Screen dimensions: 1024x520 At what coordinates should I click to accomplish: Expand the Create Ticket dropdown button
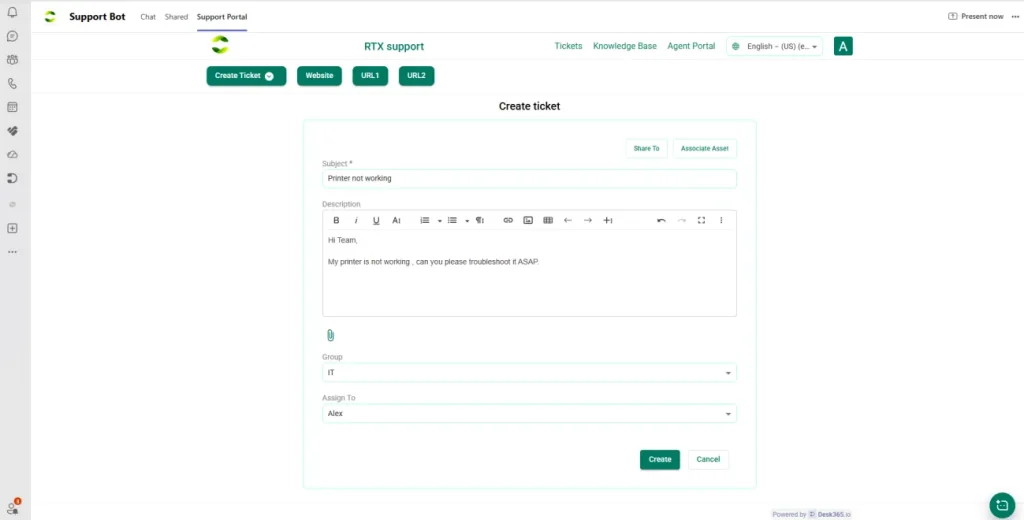point(246,76)
